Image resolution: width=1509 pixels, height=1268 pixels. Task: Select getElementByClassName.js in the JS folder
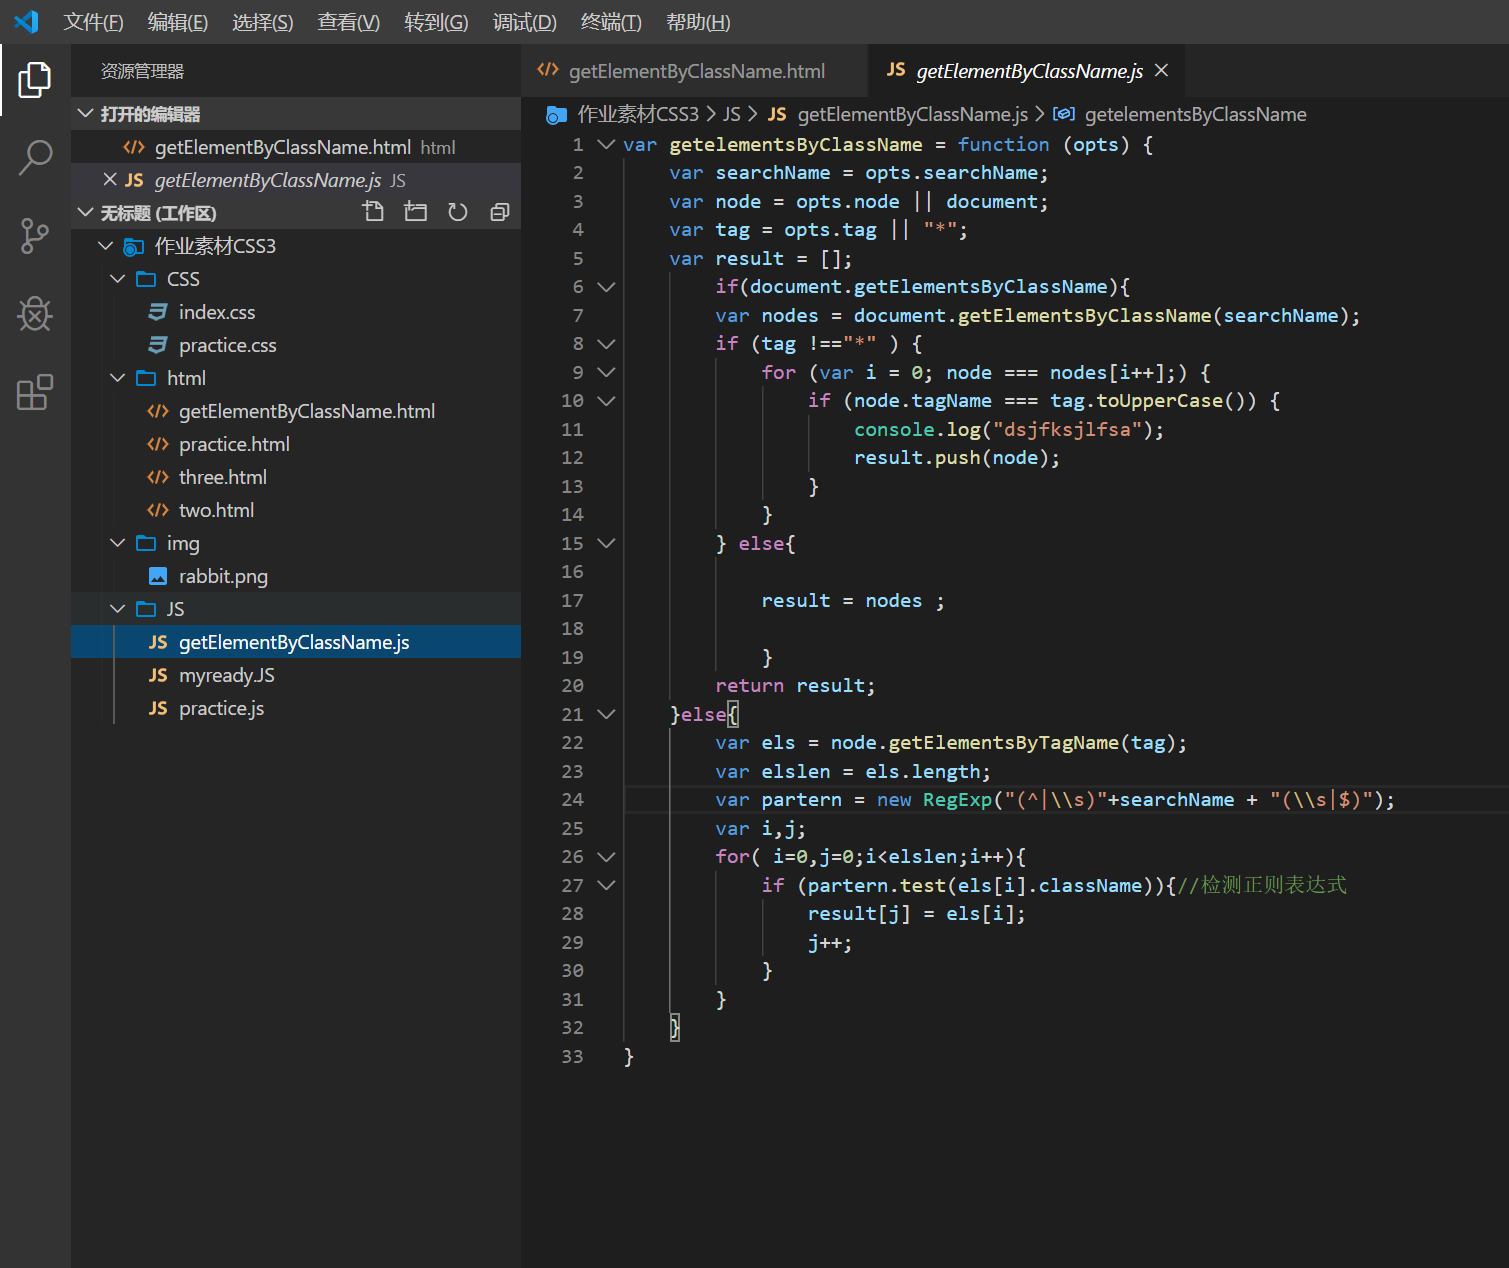point(296,642)
